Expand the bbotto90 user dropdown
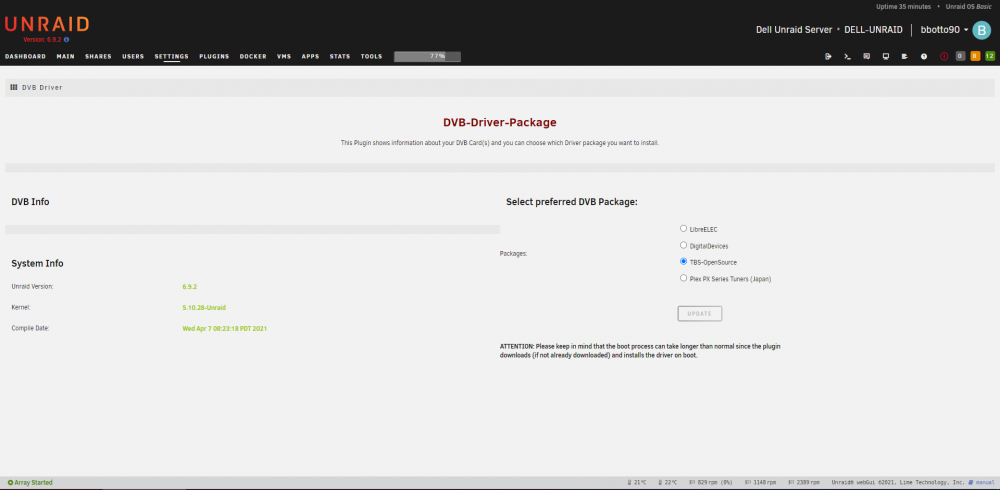 coord(945,30)
